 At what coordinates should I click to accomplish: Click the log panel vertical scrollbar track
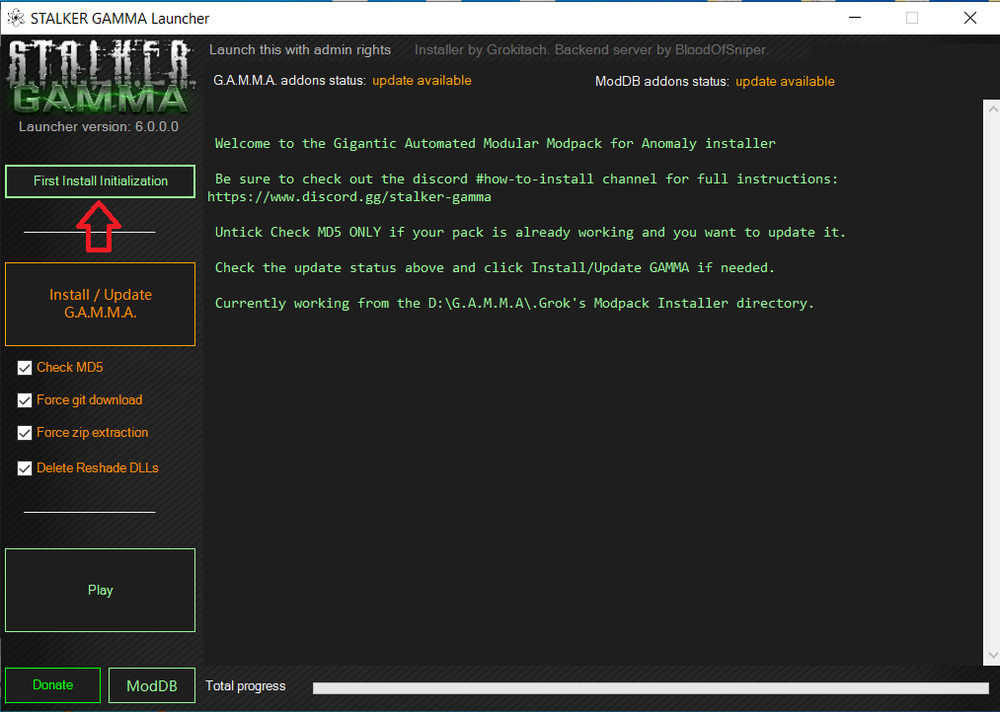point(991,380)
